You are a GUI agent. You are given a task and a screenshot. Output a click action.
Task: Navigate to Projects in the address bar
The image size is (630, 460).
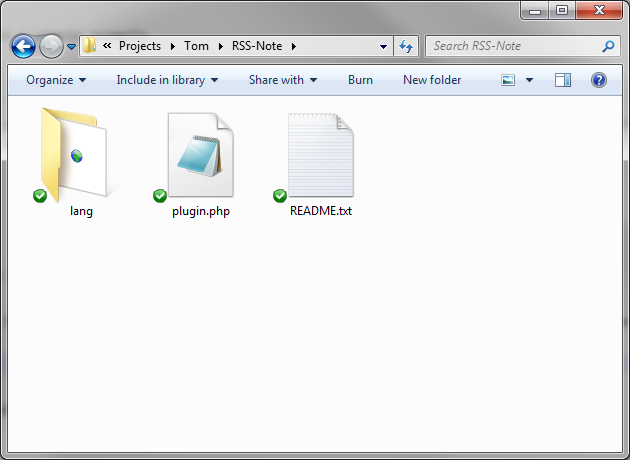click(x=140, y=46)
